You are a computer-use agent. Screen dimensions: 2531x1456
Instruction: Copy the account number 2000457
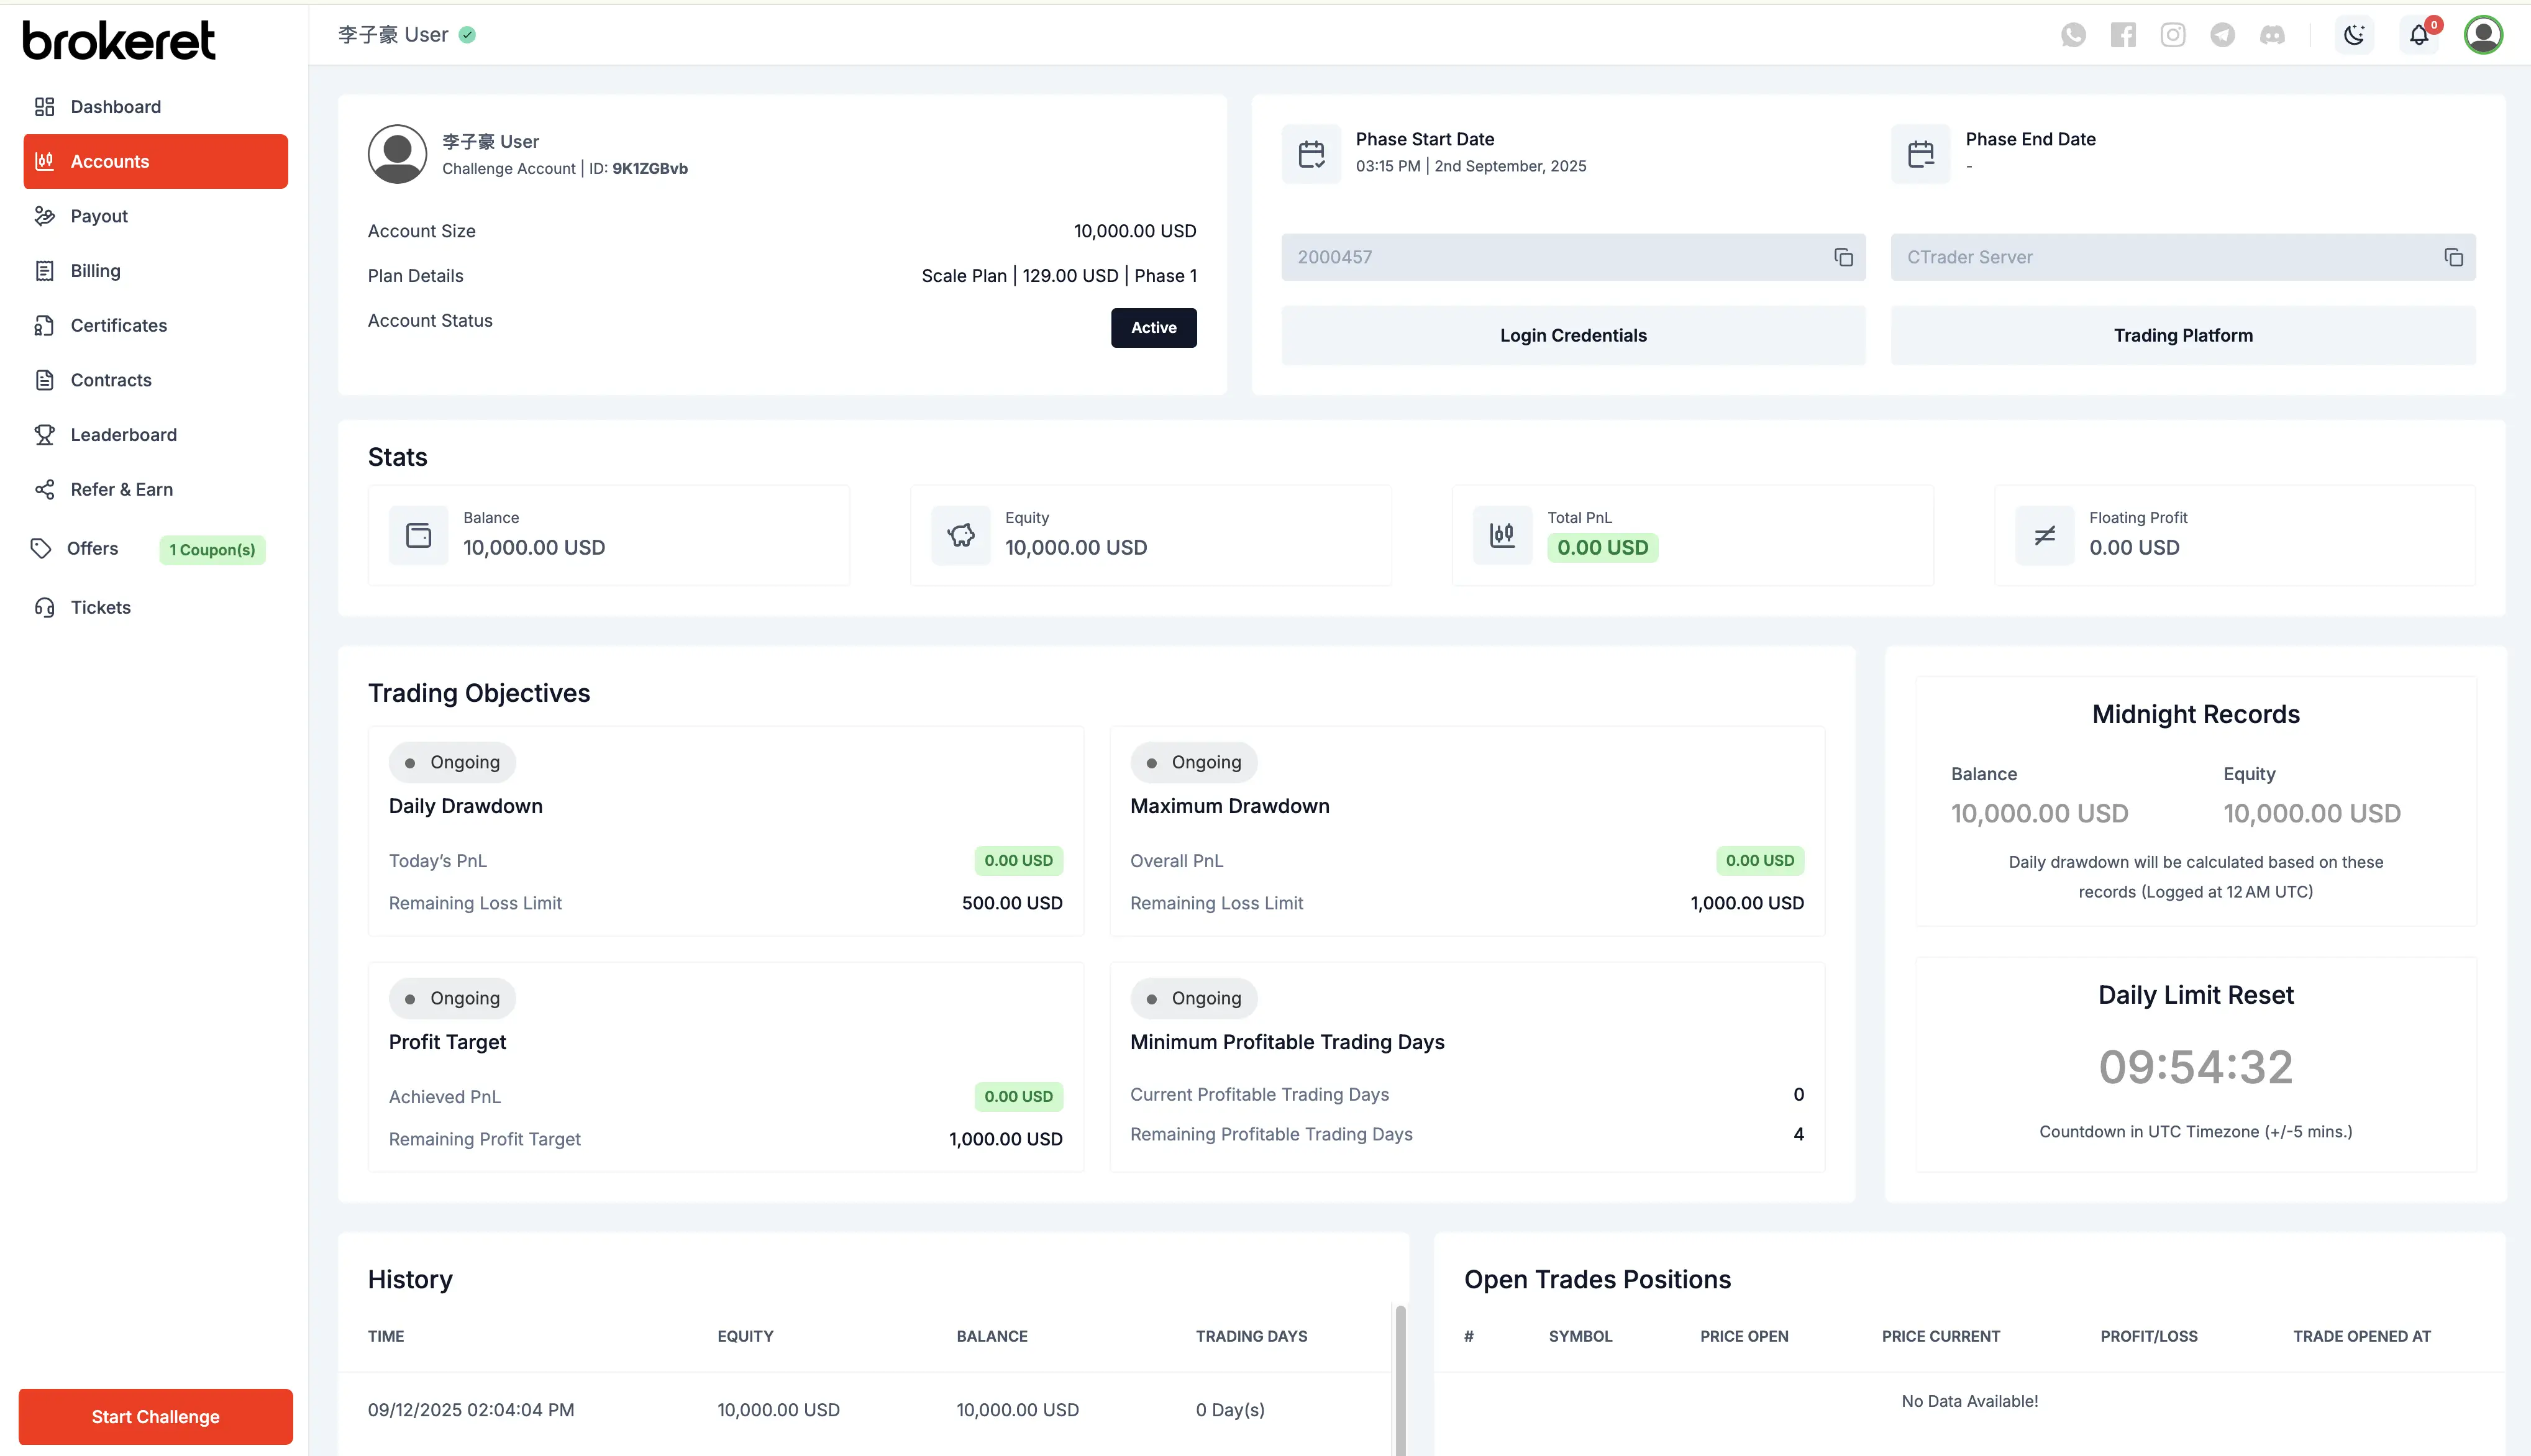point(1843,257)
